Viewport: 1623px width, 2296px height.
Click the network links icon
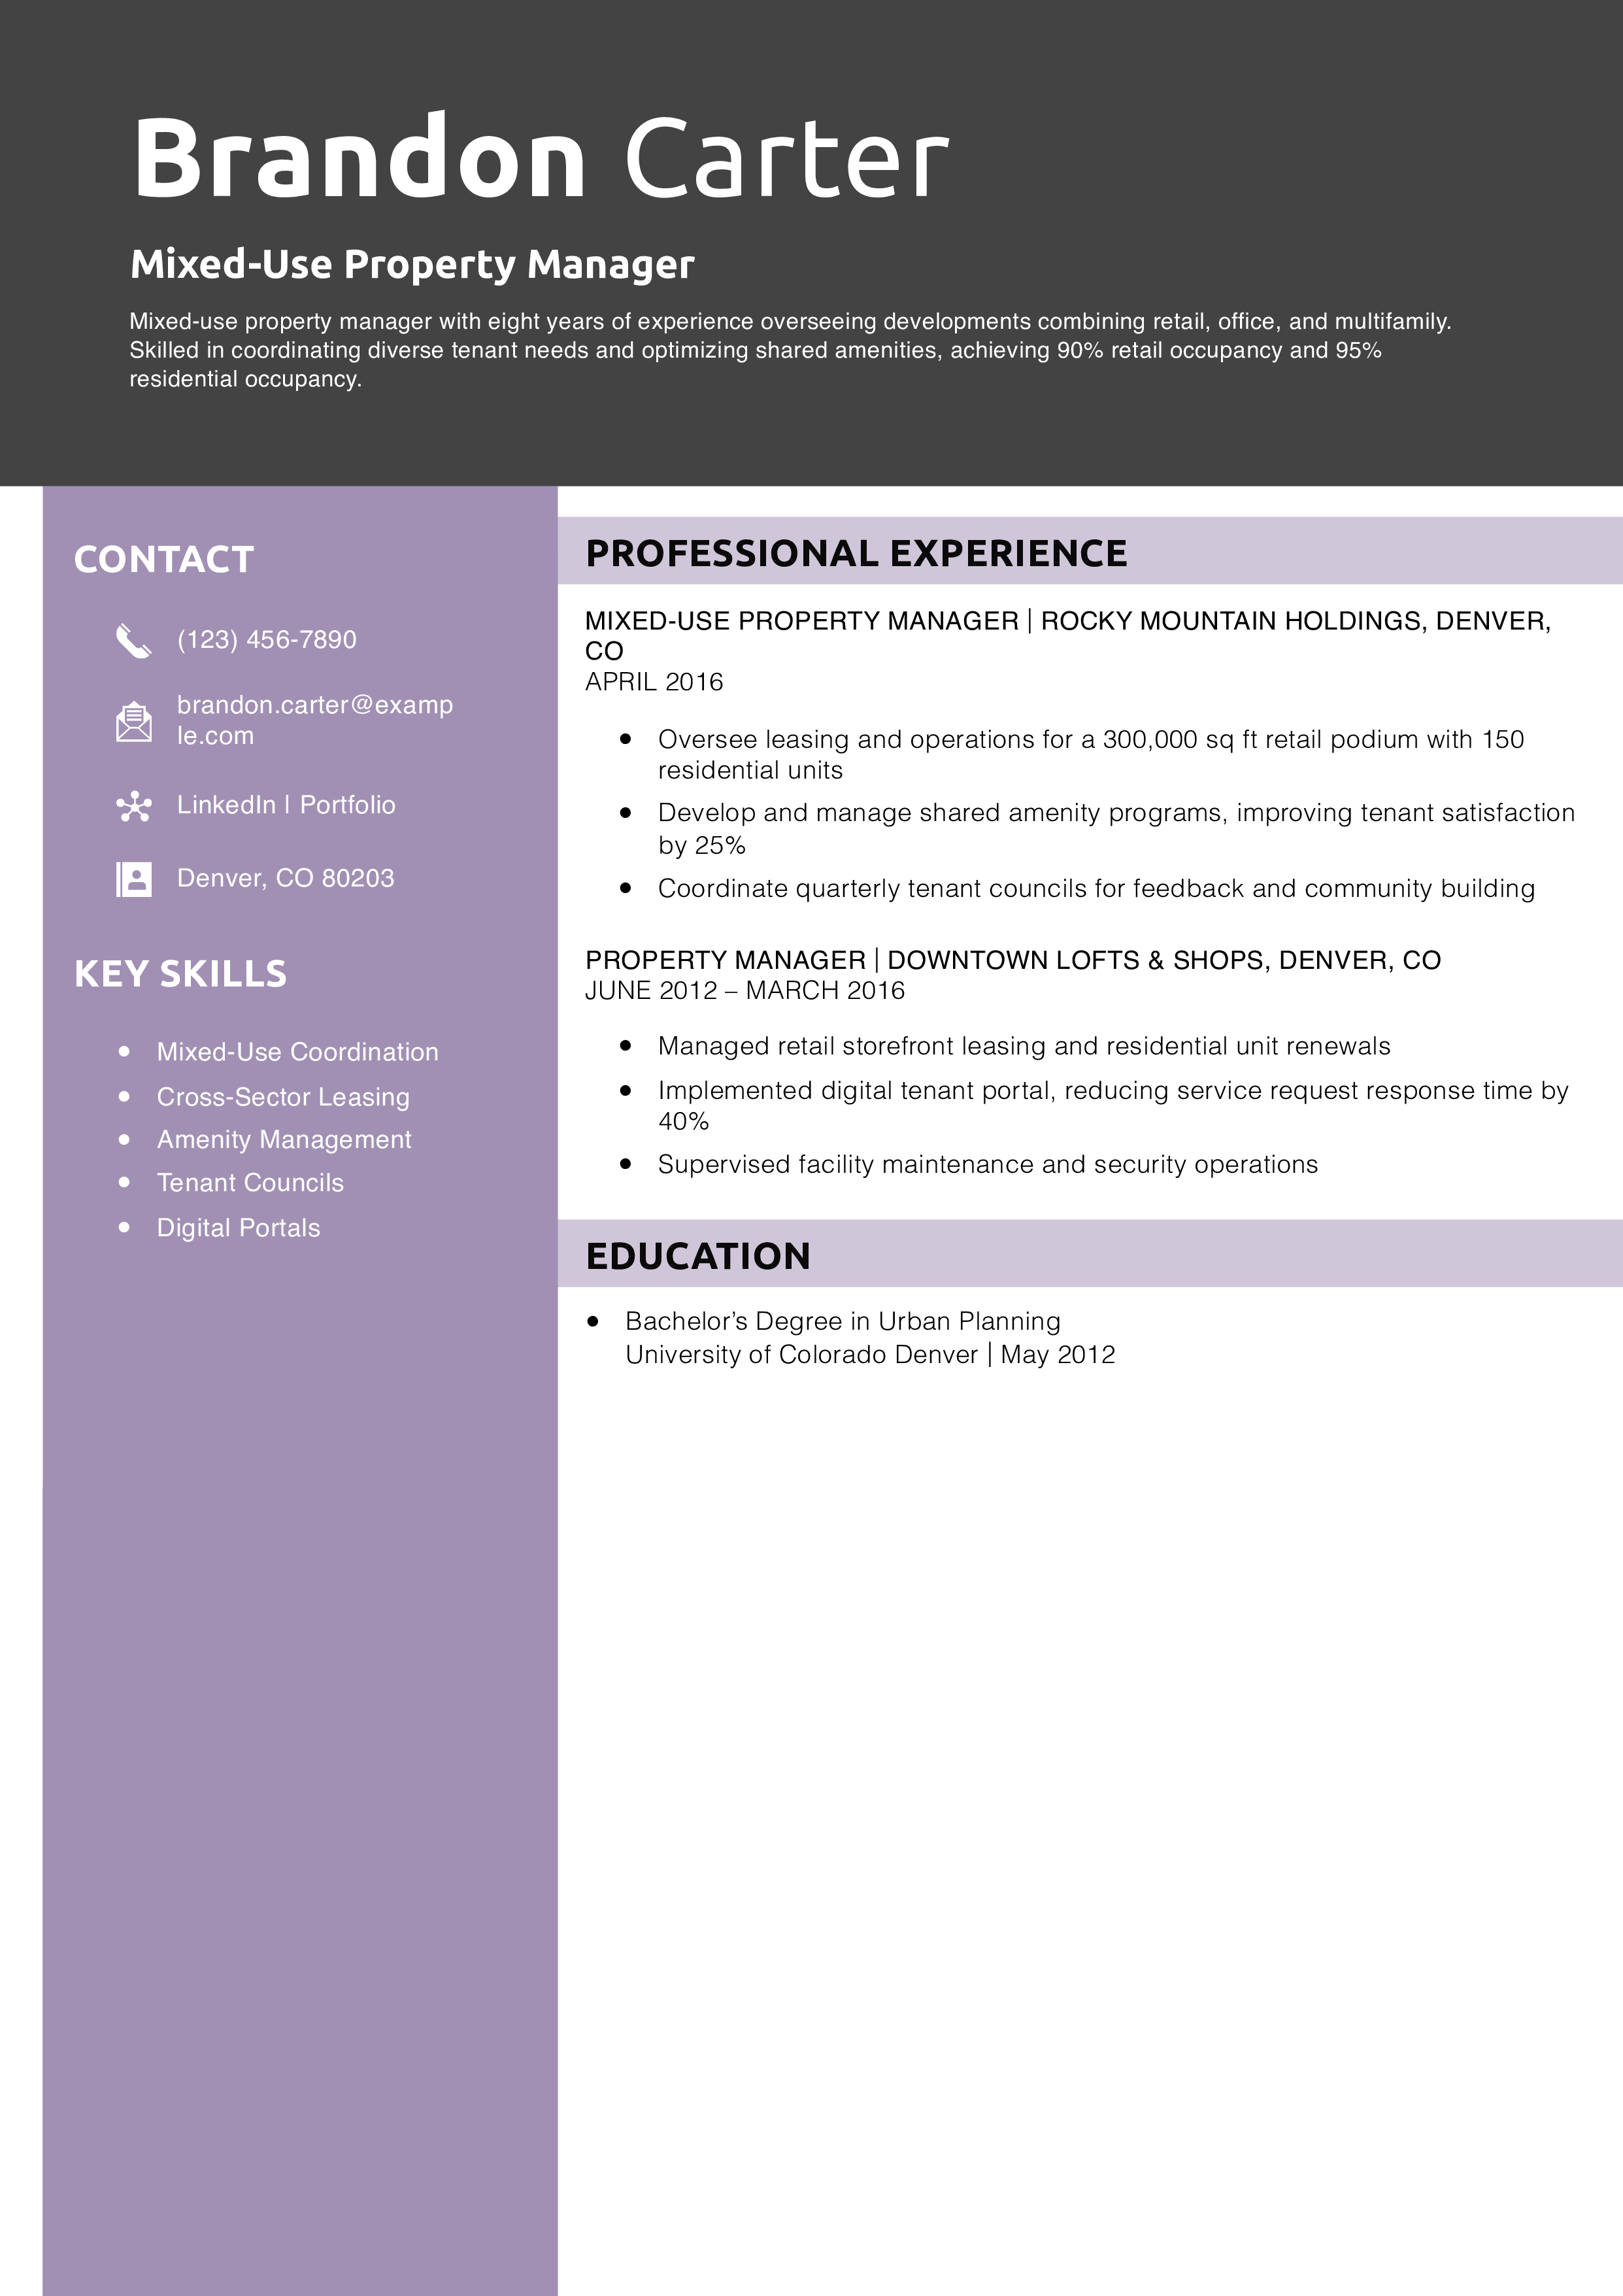point(134,806)
